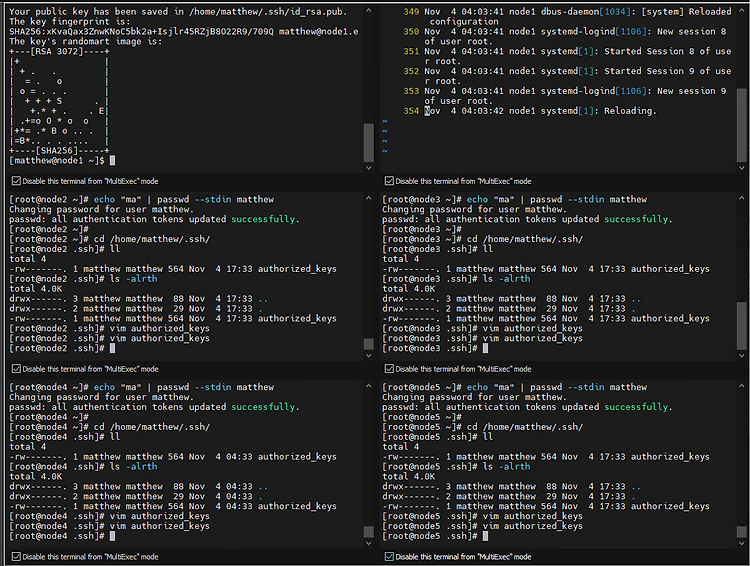Click scroll-down arrow in node2 terminal
750x566 pixels.
(x=368, y=355)
